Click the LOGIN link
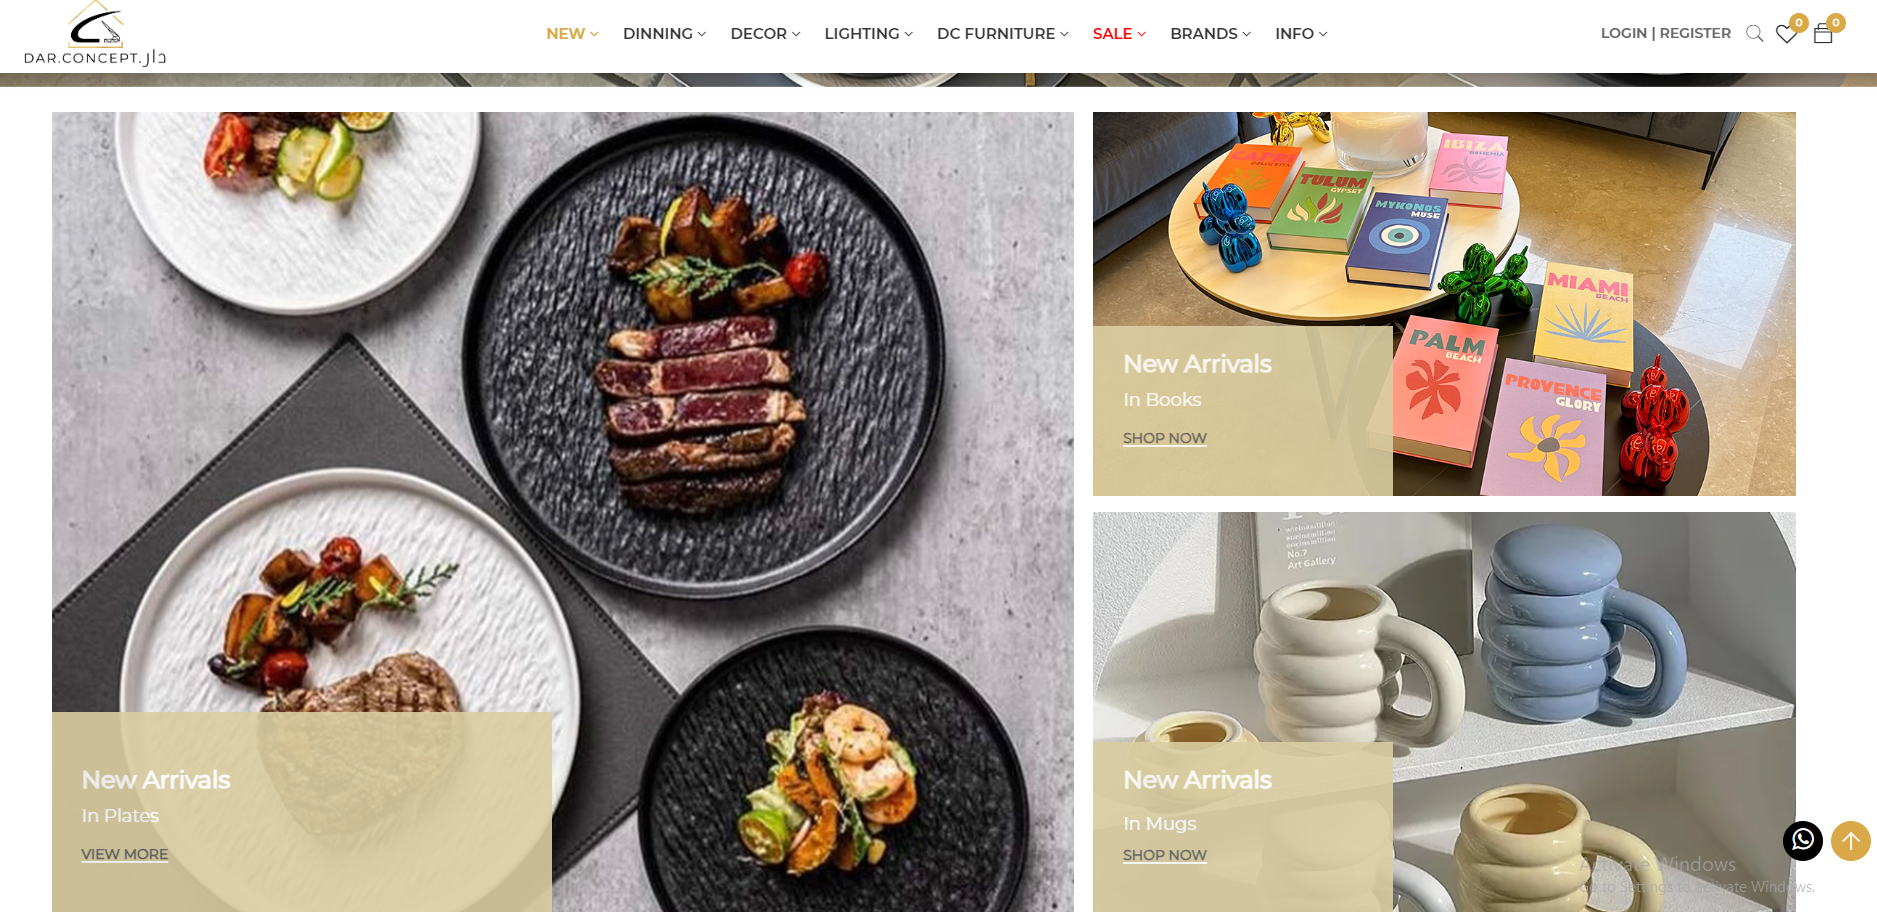 click(1624, 33)
